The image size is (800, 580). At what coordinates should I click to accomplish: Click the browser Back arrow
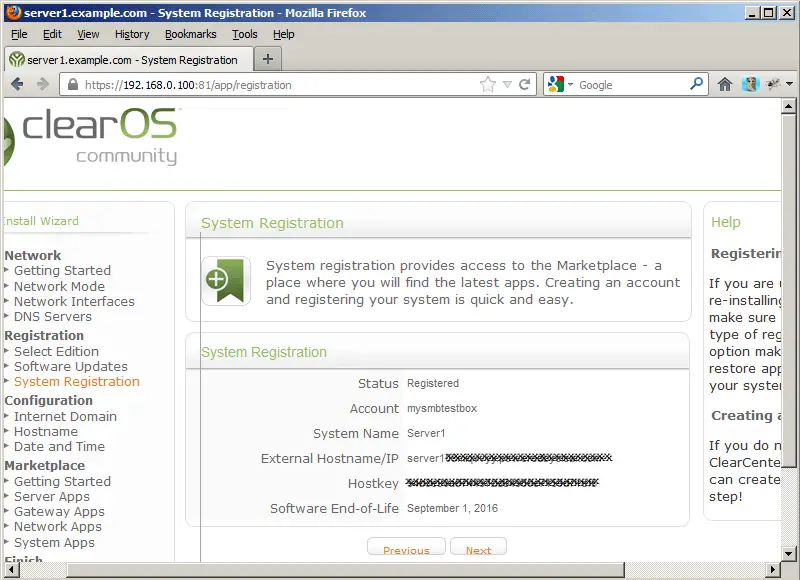17,84
